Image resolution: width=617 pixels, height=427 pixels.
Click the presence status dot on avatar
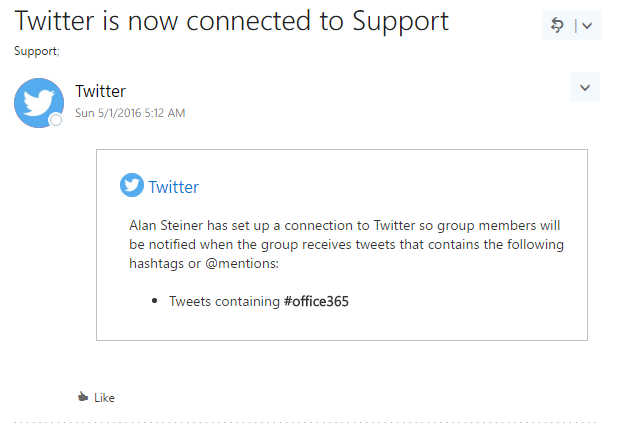(x=56, y=120)
